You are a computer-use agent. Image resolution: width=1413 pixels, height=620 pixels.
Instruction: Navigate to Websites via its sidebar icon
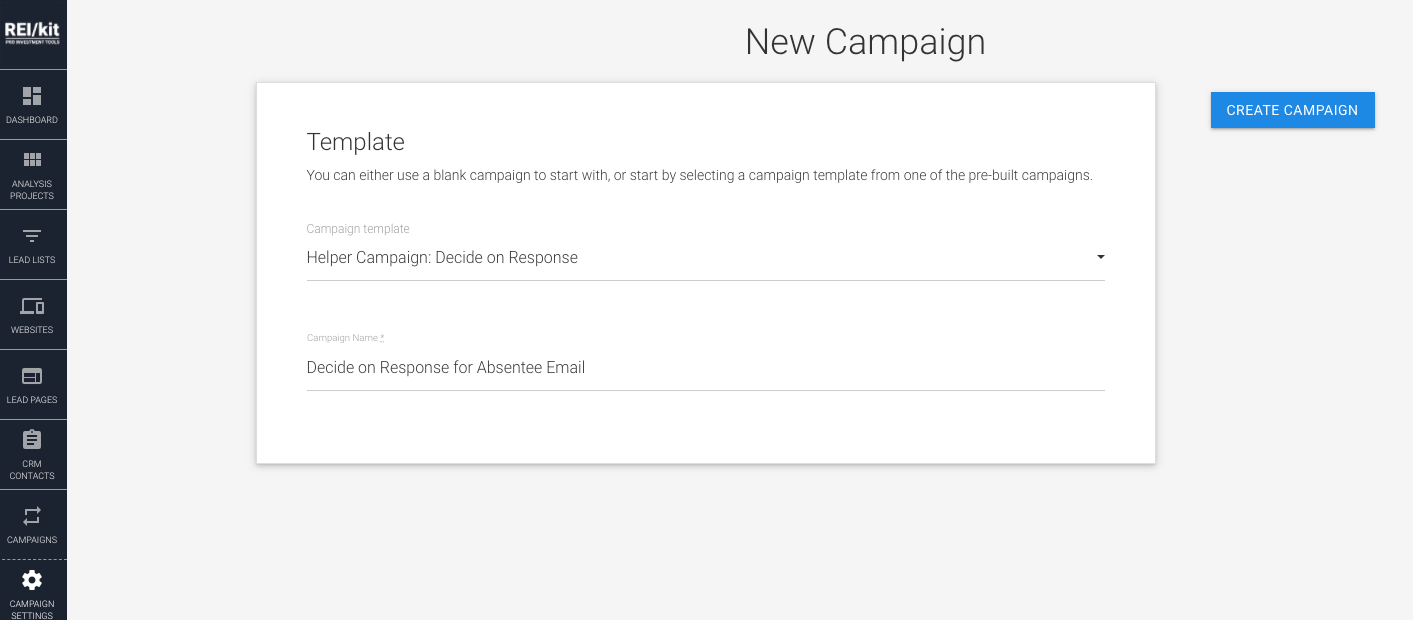click(x=33, y=314)
